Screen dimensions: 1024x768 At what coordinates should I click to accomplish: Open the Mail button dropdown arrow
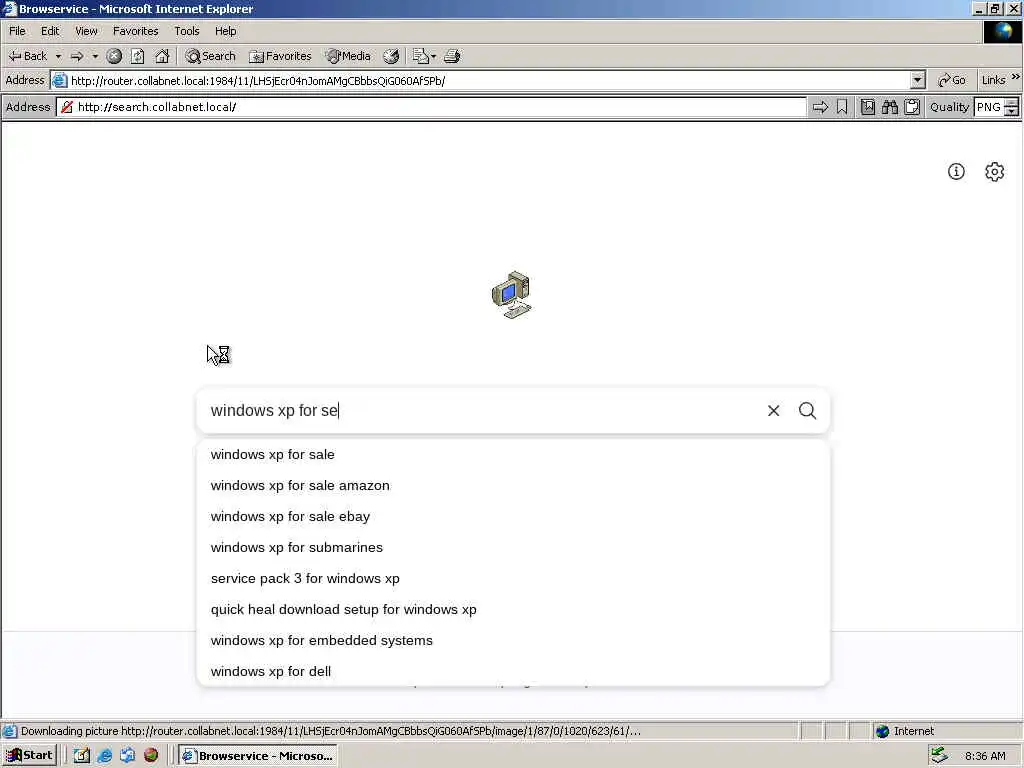[434, 56]
